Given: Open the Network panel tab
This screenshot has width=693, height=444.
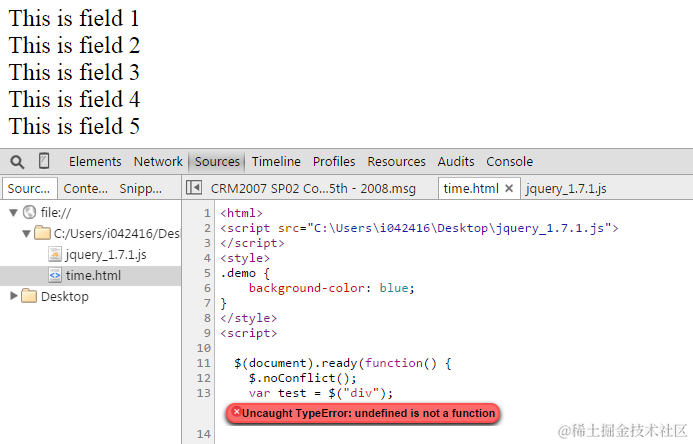Looking at the screenshot, I should [x=158, y=162].
